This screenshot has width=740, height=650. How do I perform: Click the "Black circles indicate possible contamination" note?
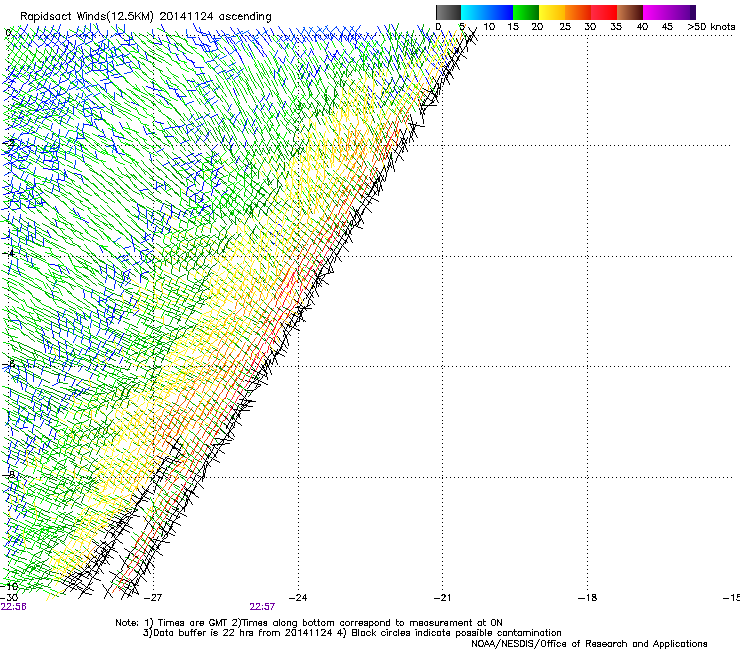coord(456,633)
